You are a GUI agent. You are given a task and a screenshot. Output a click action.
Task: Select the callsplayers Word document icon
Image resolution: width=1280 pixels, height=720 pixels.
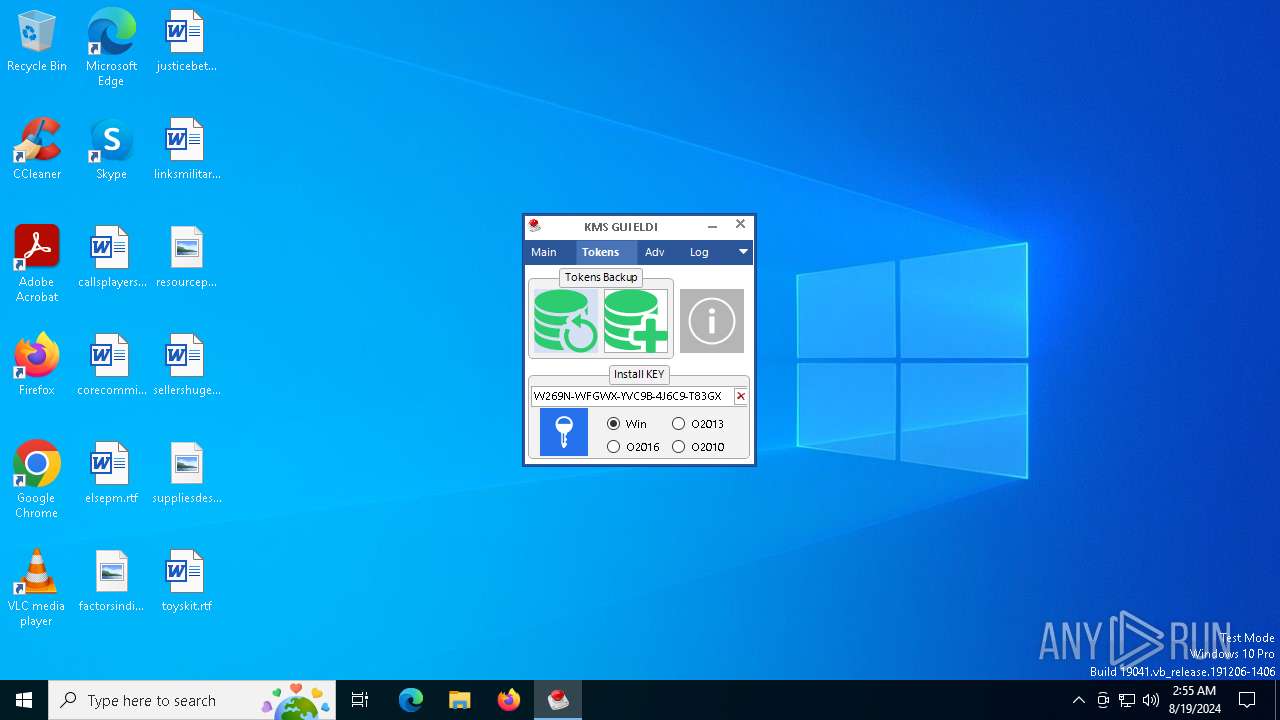pos(111,257)
